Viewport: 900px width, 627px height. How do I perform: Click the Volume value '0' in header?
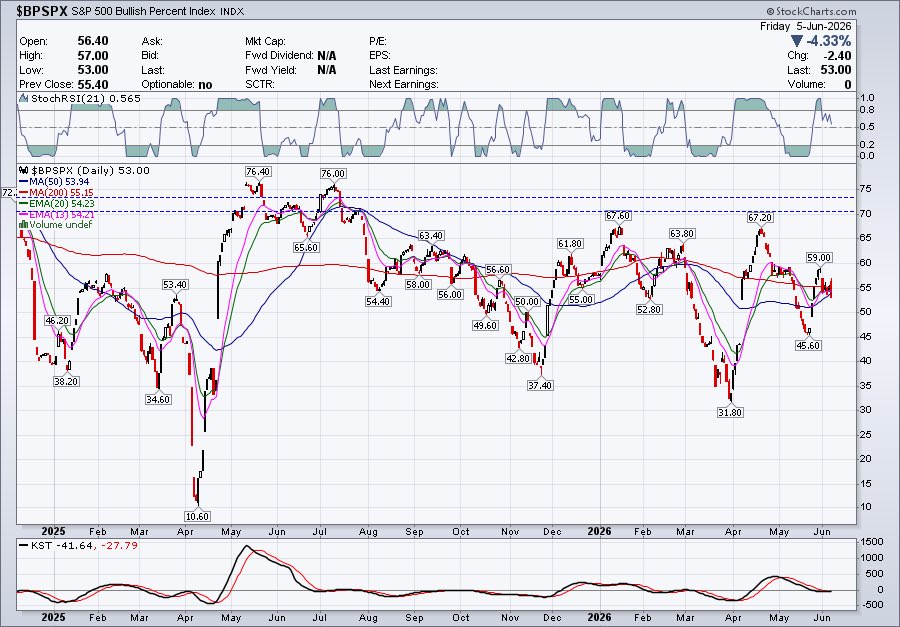(848, 84)
